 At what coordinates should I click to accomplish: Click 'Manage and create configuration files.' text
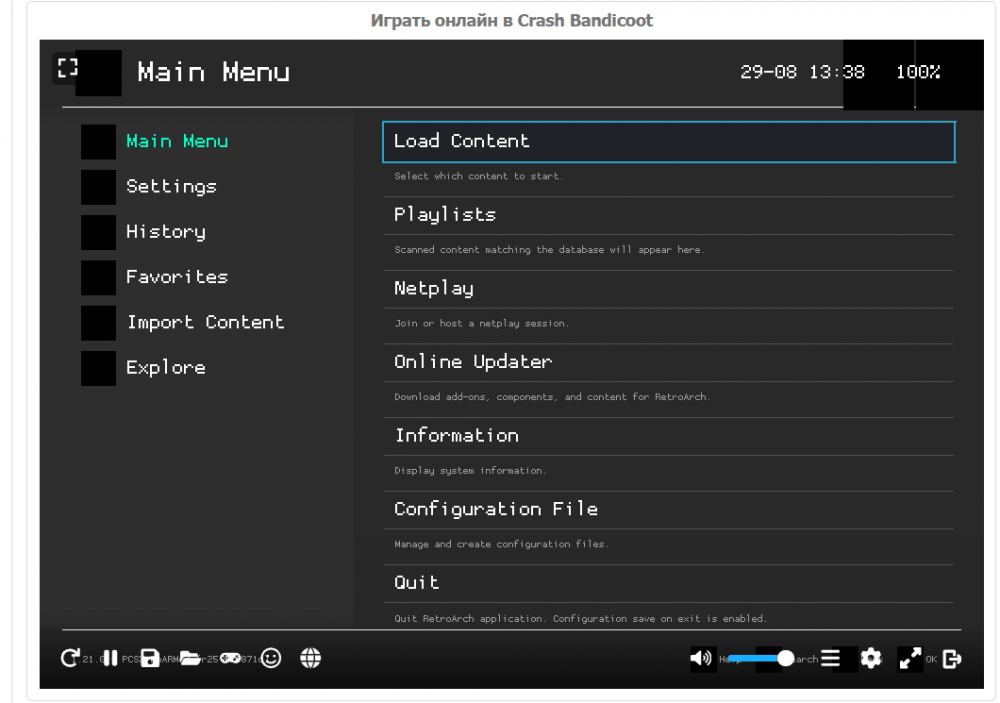(x=501, y=544)
